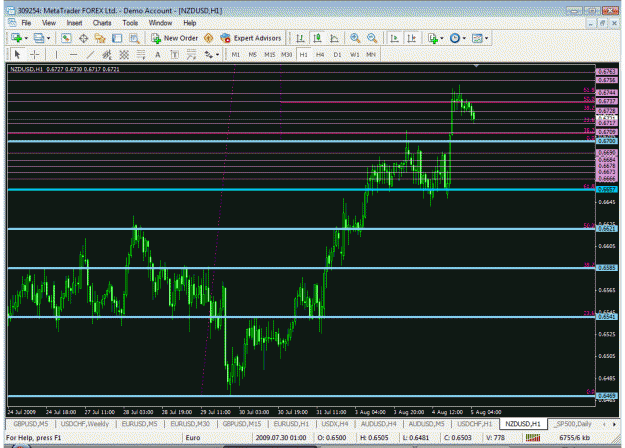This screenshot has height=448, width=625.
Task: Click the chart shift triangle marker
Action: point(476,66)
